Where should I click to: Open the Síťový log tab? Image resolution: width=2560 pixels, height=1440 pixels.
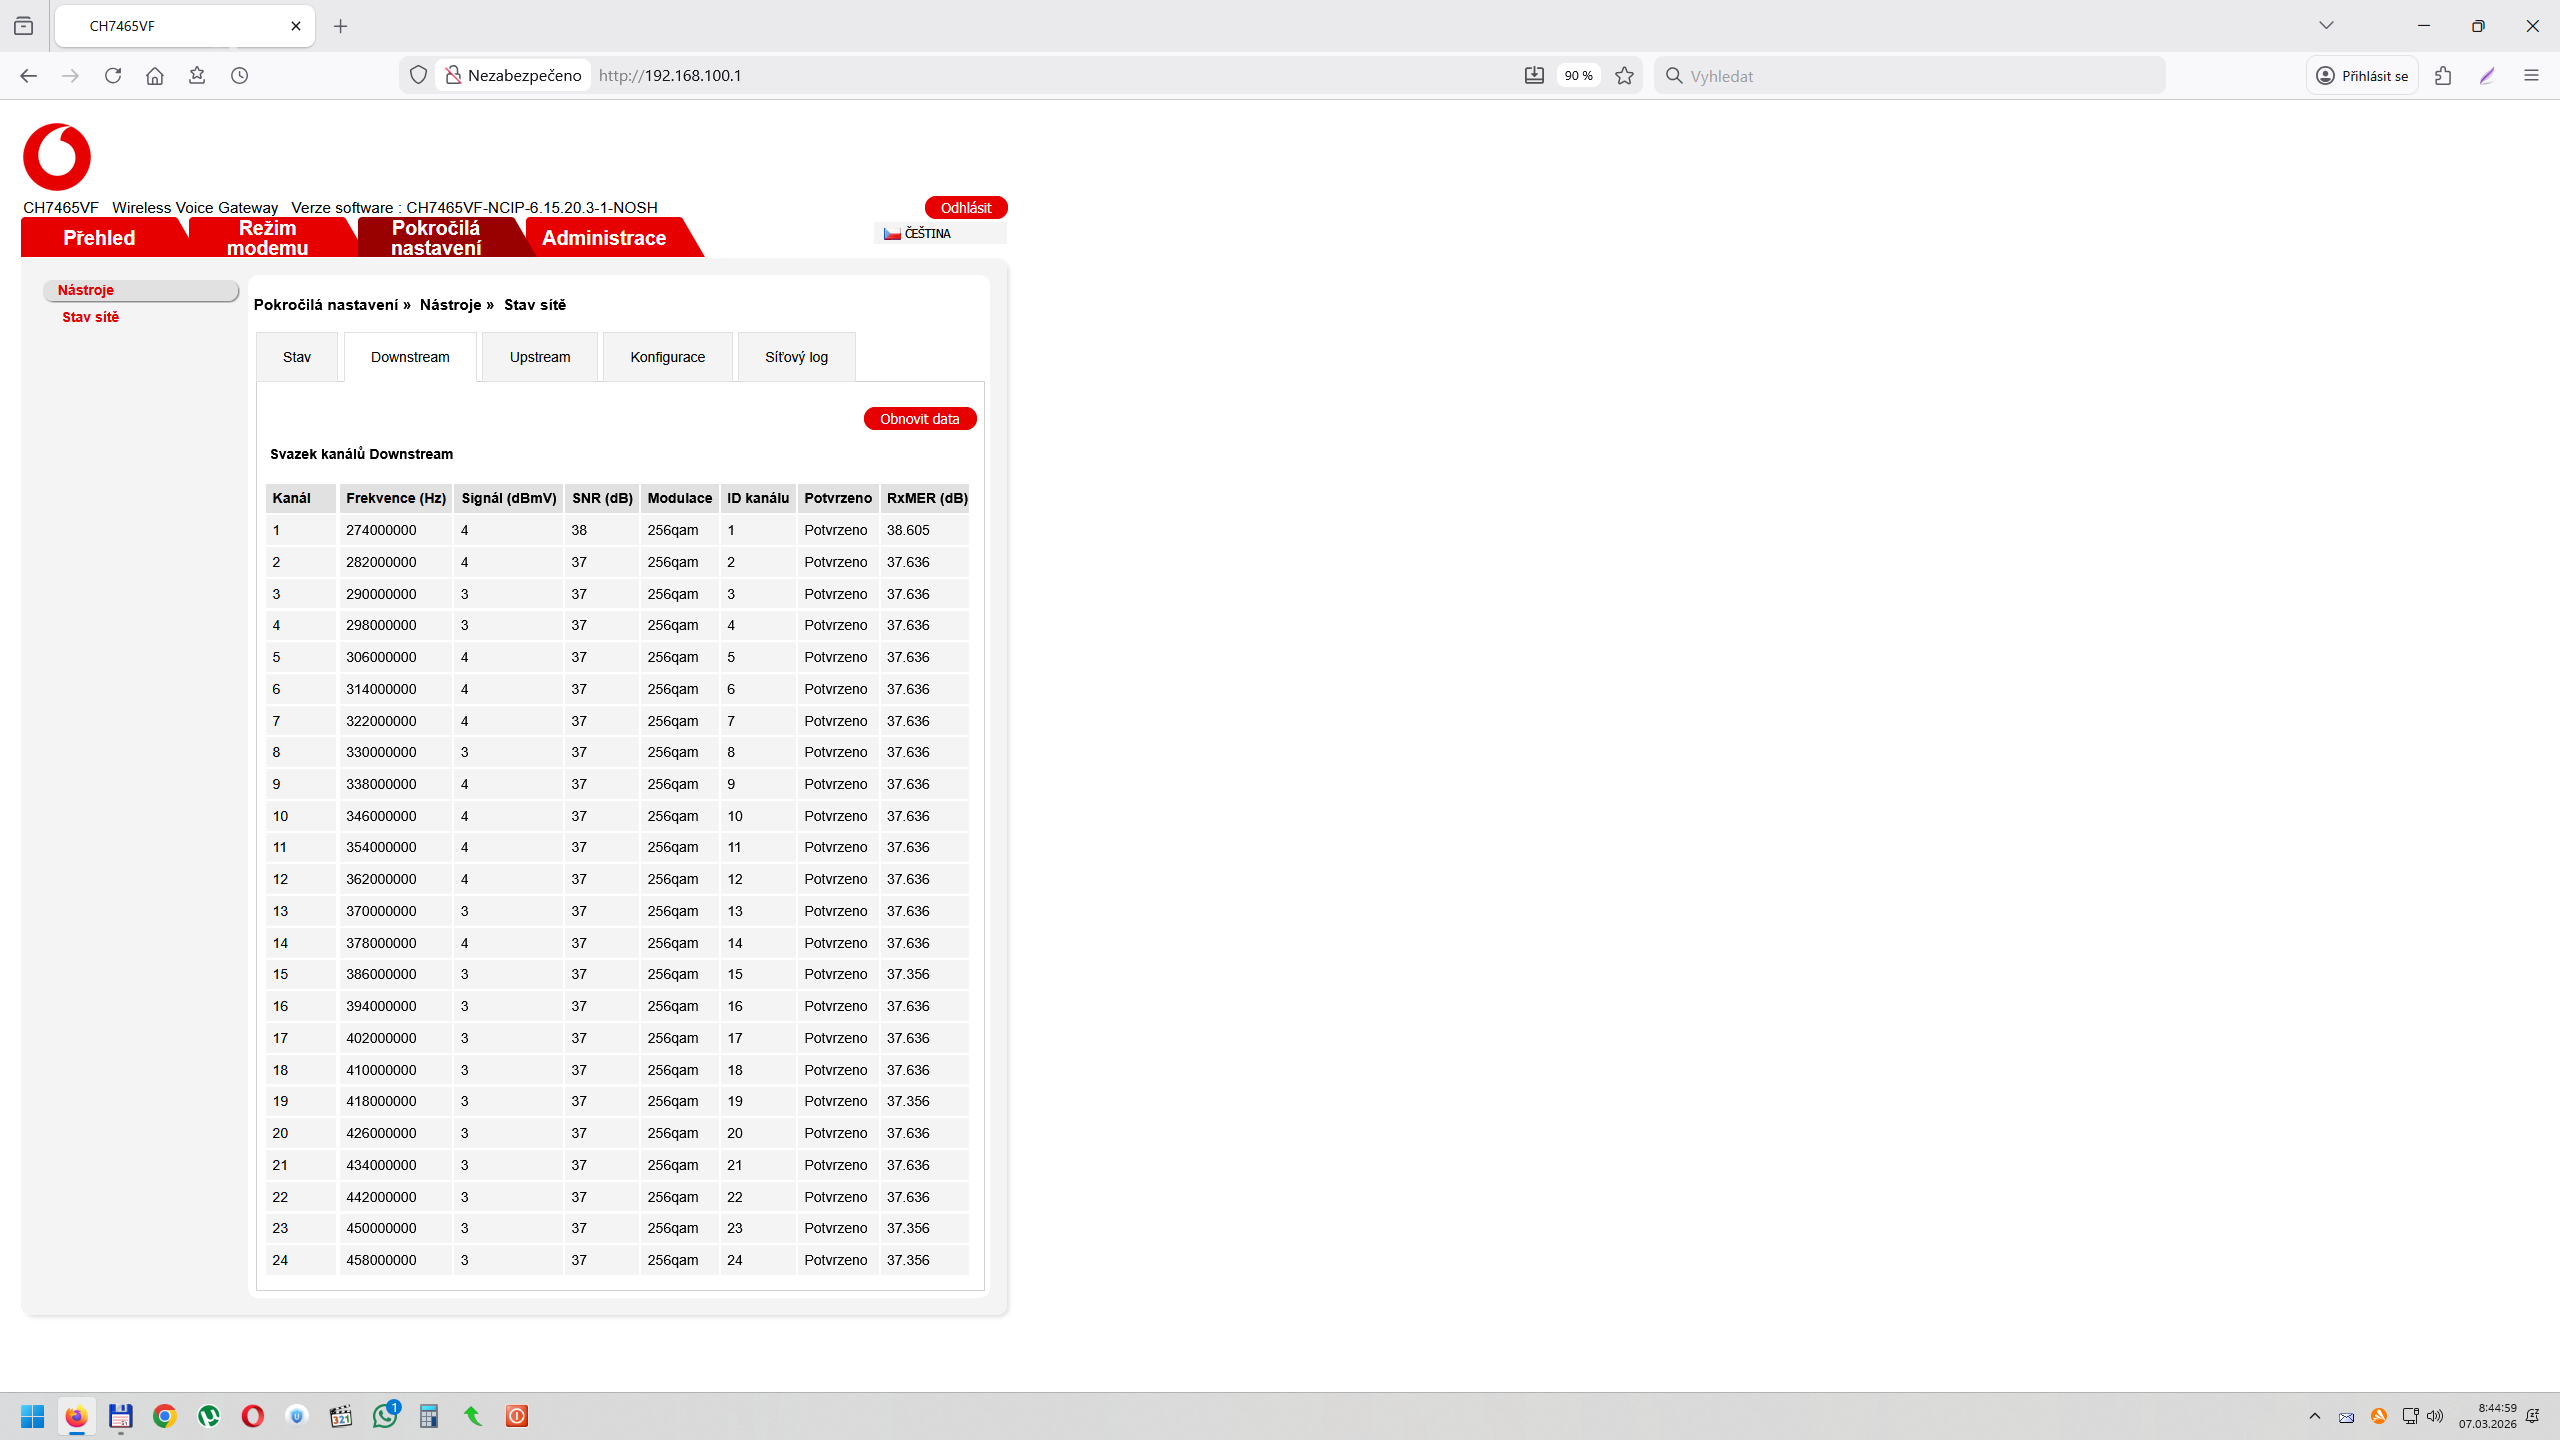pos(796,357)
